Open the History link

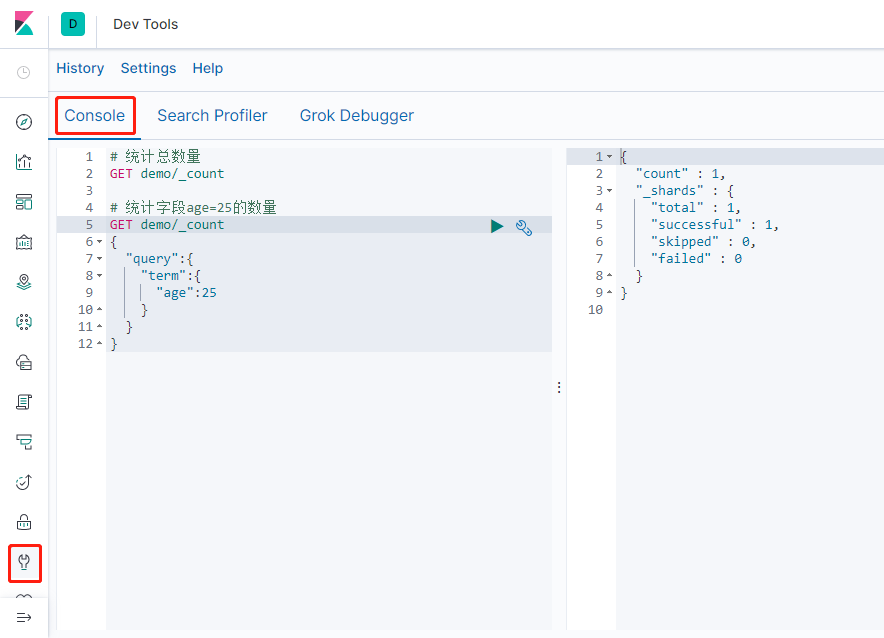tap(80, 68)
